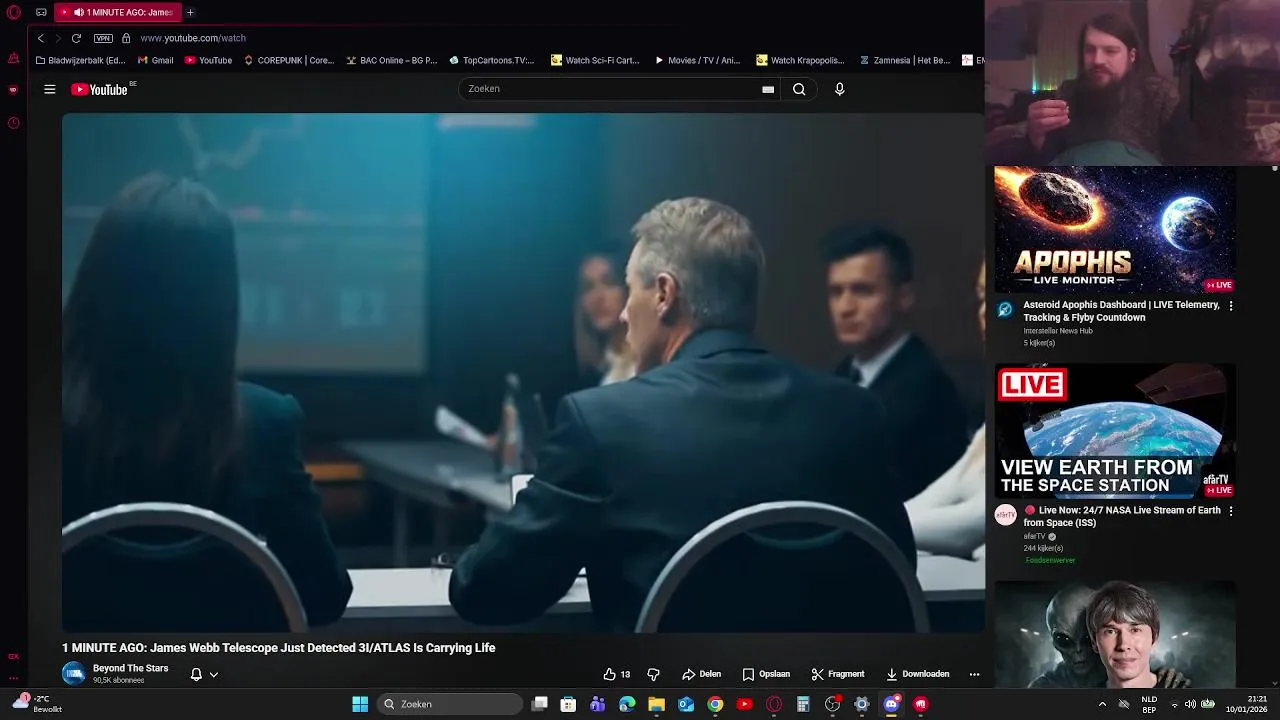
Task: Open the on-screen keyboard icon in search
Action: click(x=768, y=89)
